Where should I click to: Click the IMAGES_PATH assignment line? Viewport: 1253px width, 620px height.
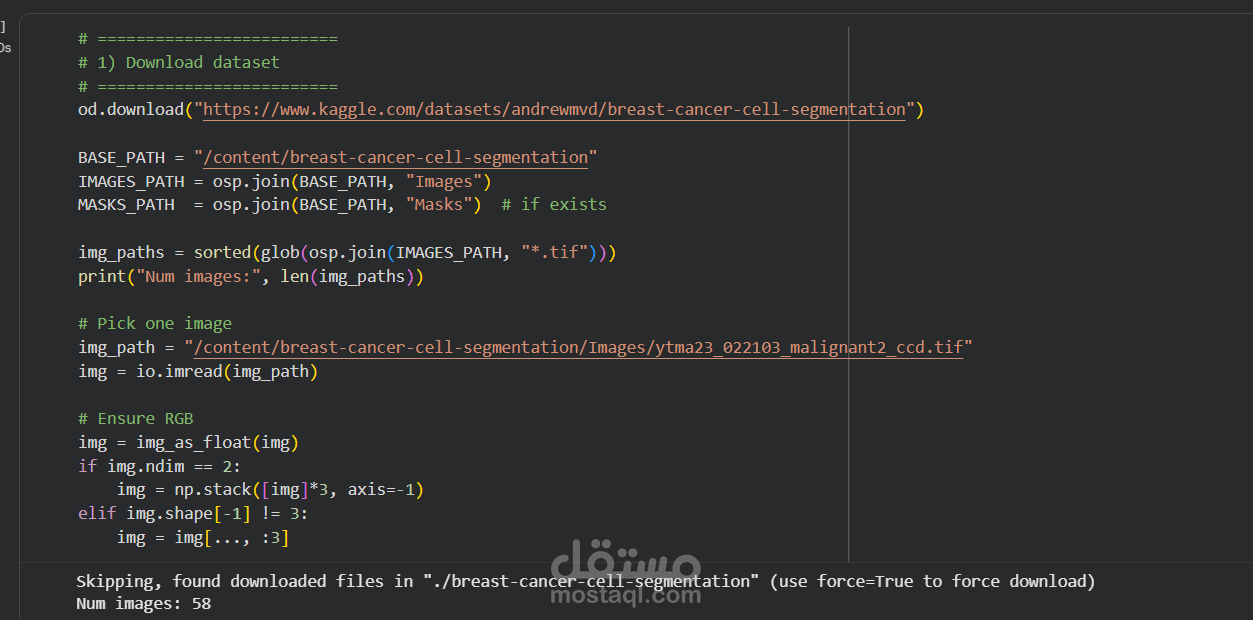[285, 181]
